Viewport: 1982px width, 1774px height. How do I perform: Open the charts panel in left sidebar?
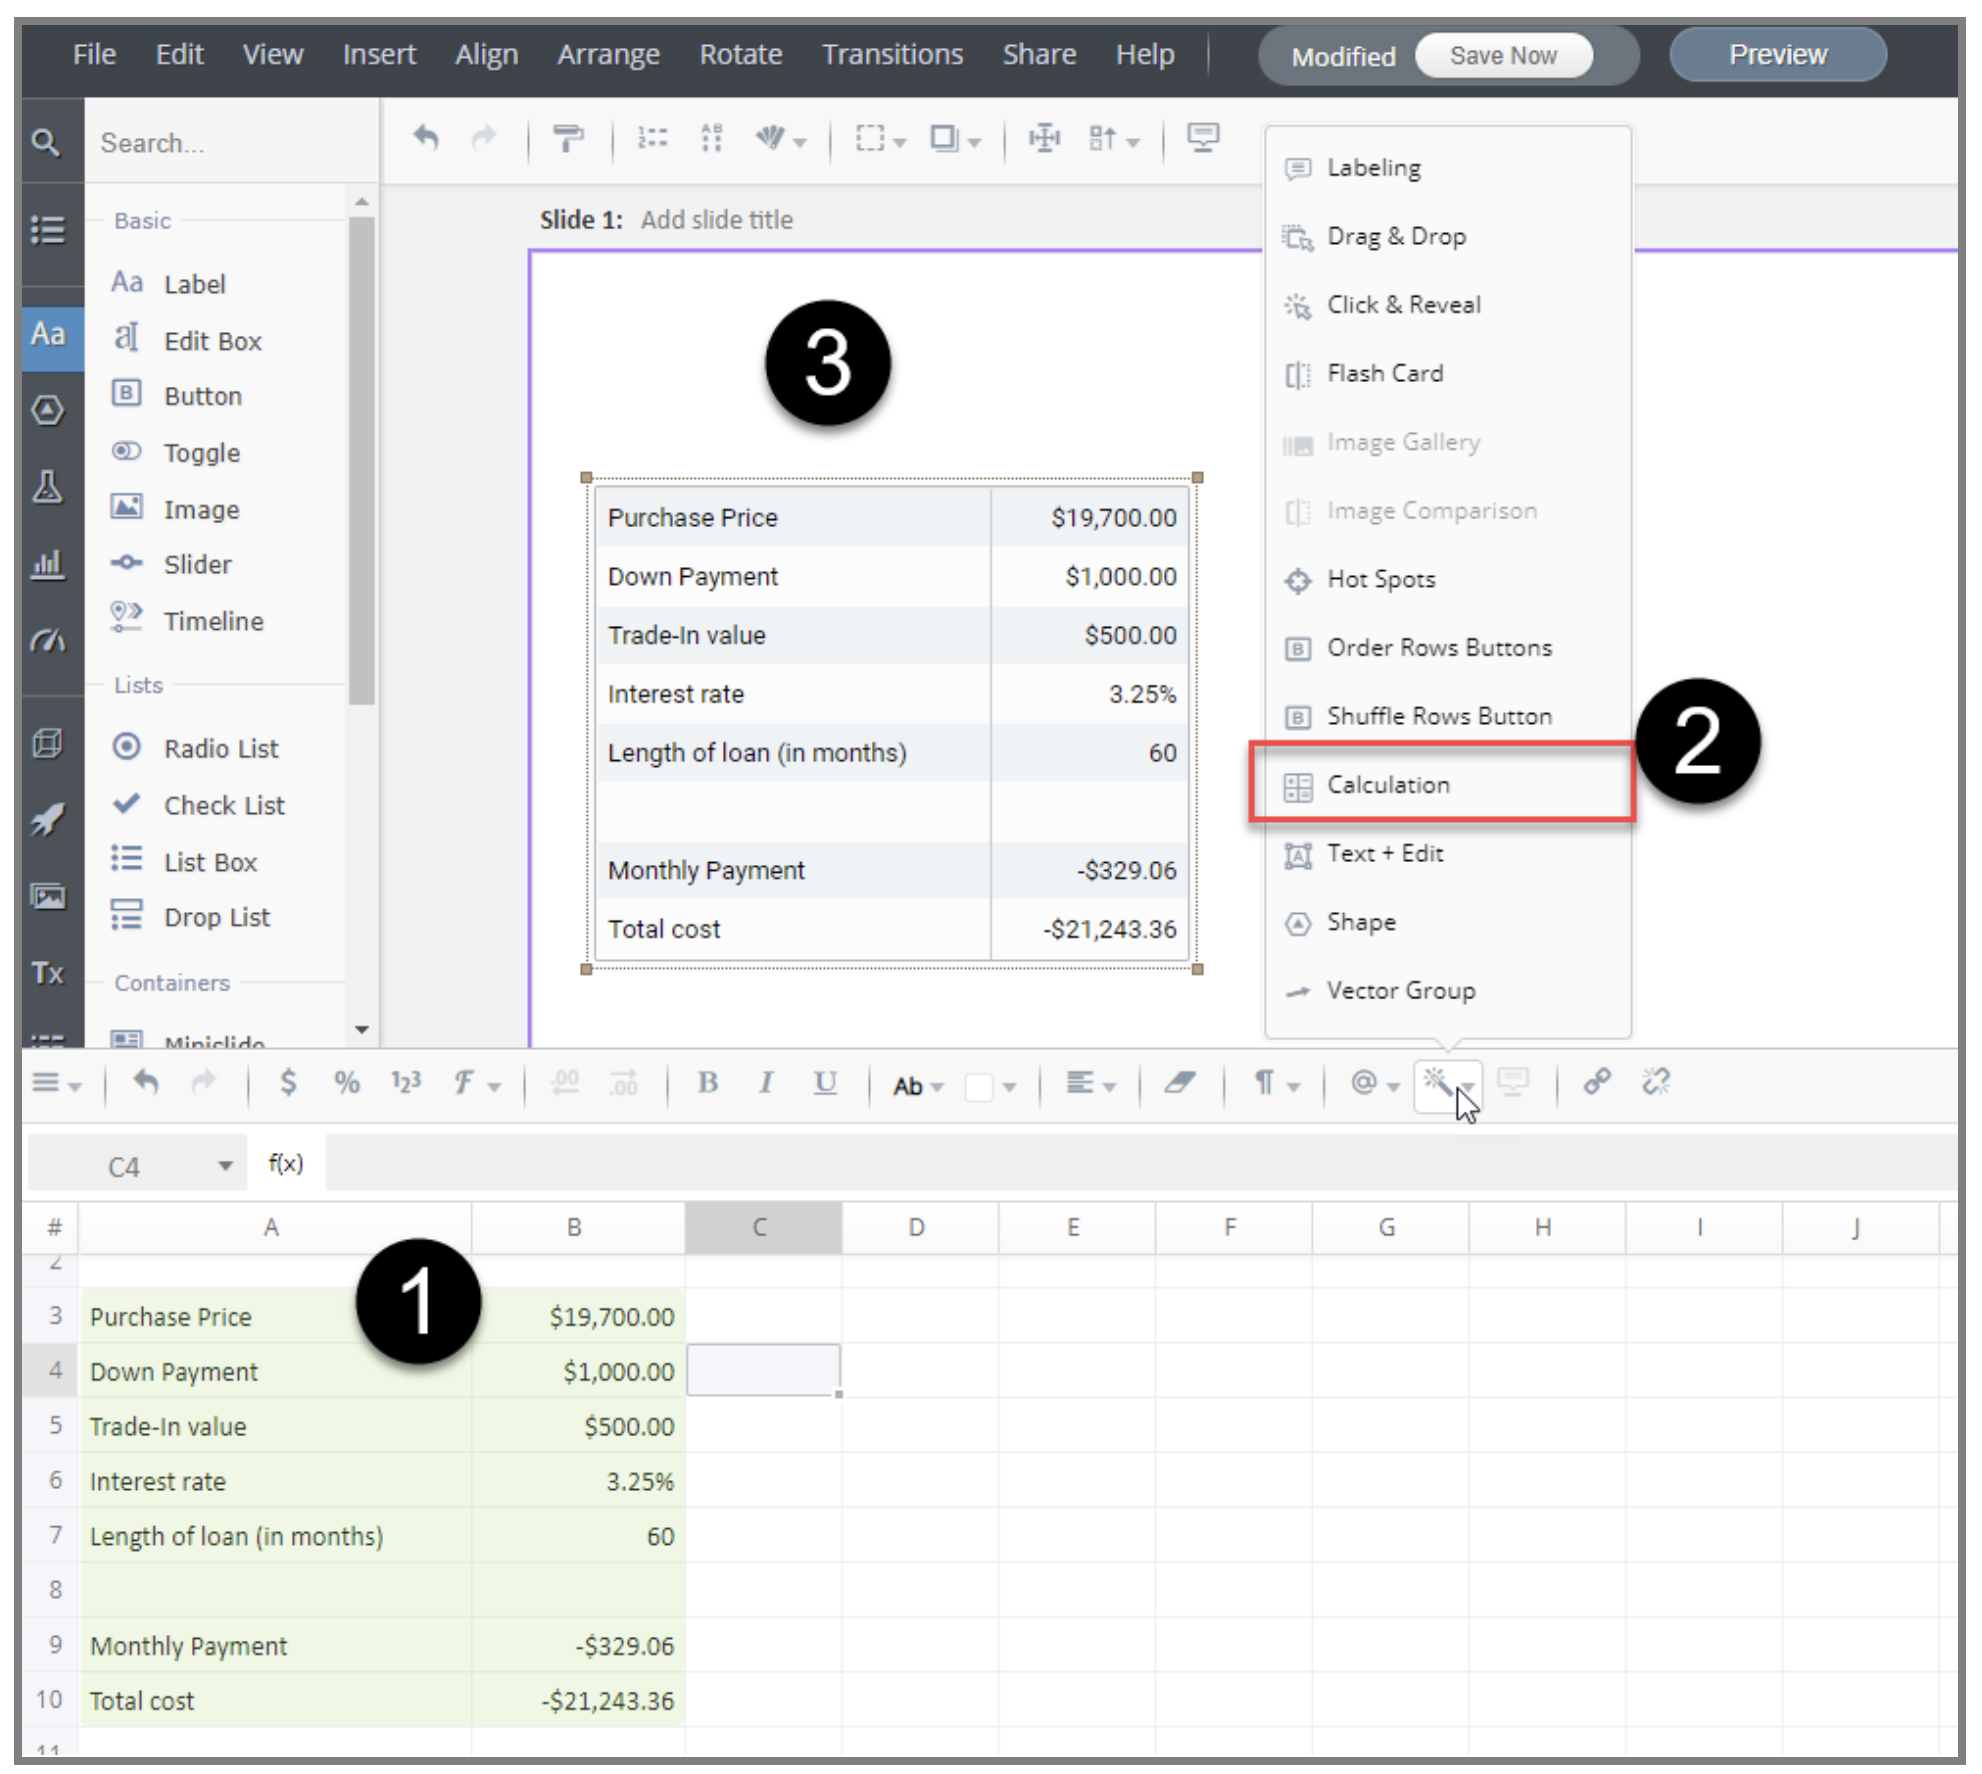(x=47, y=565)
